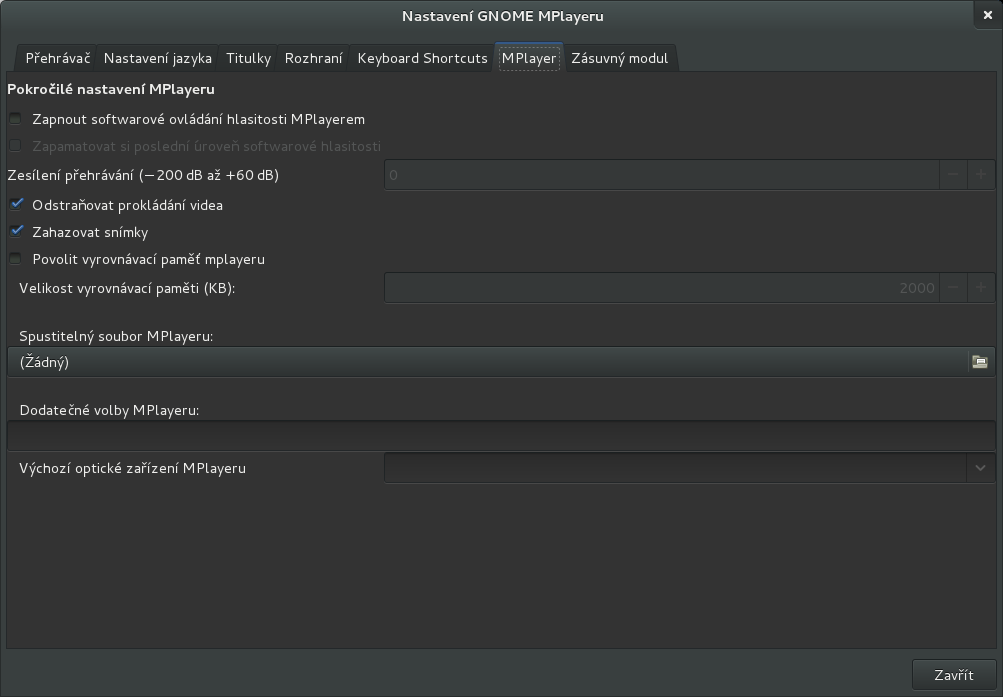
Task: Click the Nastavení GNOME MPlayeru title text
Action: click(x=503, y=16)
